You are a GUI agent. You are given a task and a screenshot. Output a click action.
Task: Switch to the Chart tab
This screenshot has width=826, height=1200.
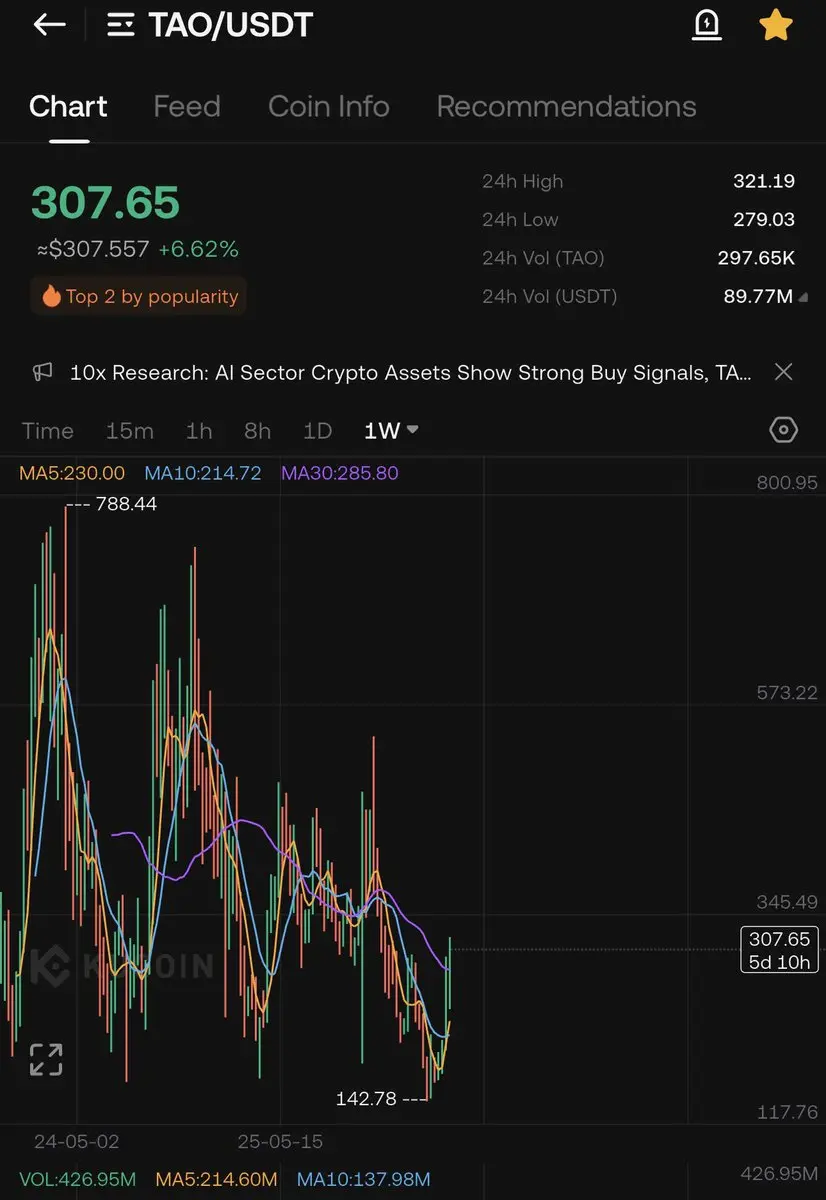(68, 106)
